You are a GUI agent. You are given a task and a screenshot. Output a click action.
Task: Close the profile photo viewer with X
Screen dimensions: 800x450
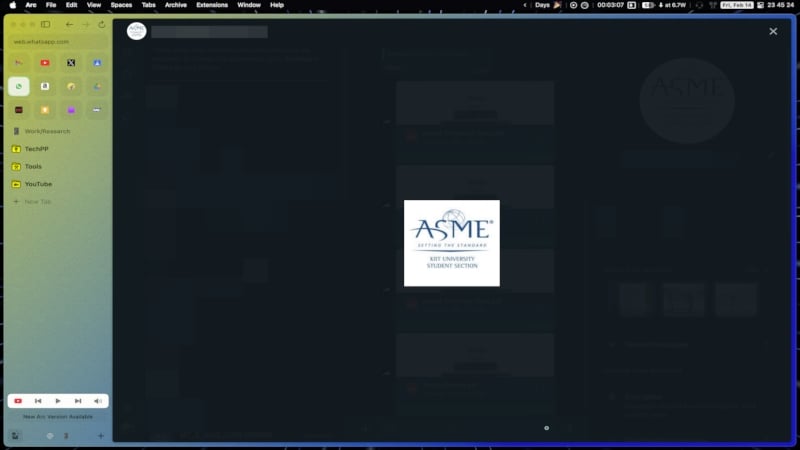click(x=773, y=31)
